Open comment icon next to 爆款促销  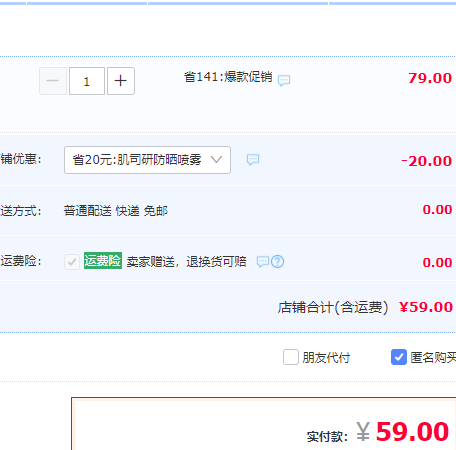point(284,80)
